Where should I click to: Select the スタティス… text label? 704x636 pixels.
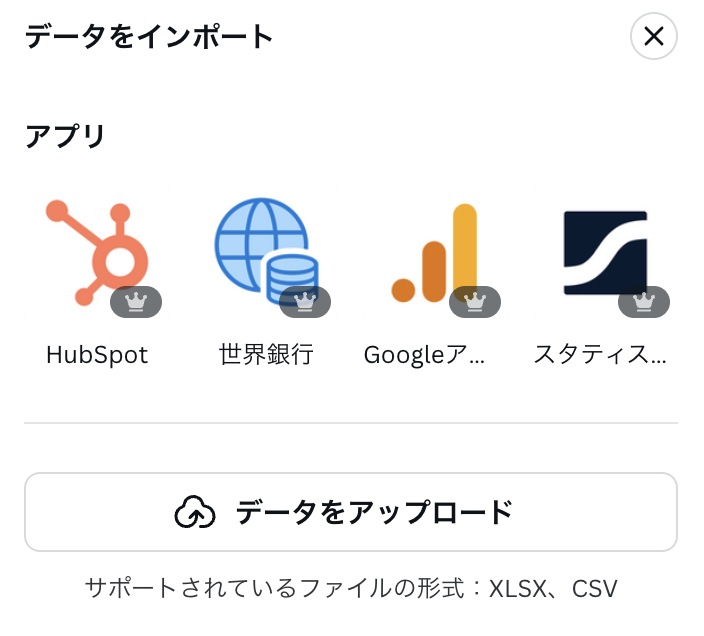pyautogui.click(x=600, y=355)
